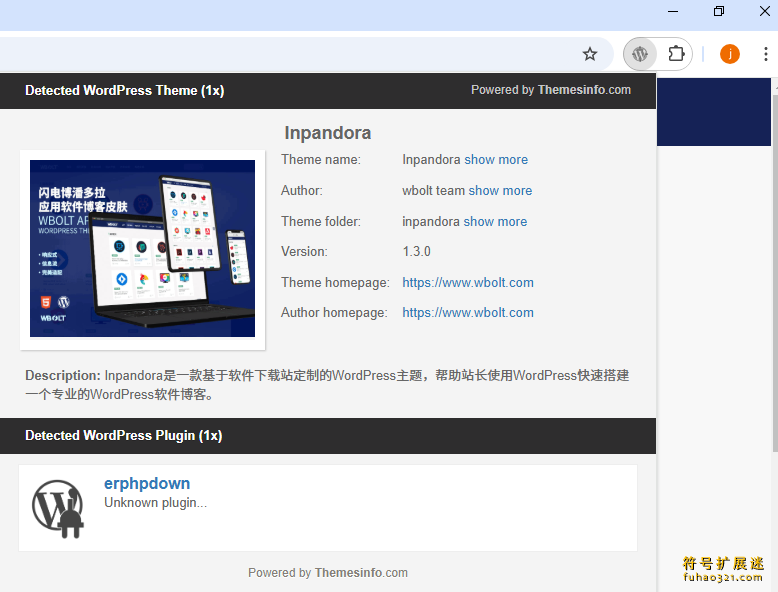This screenshot has height=592, width=778.
Task: Click the erphpdown plugin WordPress icon
Action: pos(58,509)
